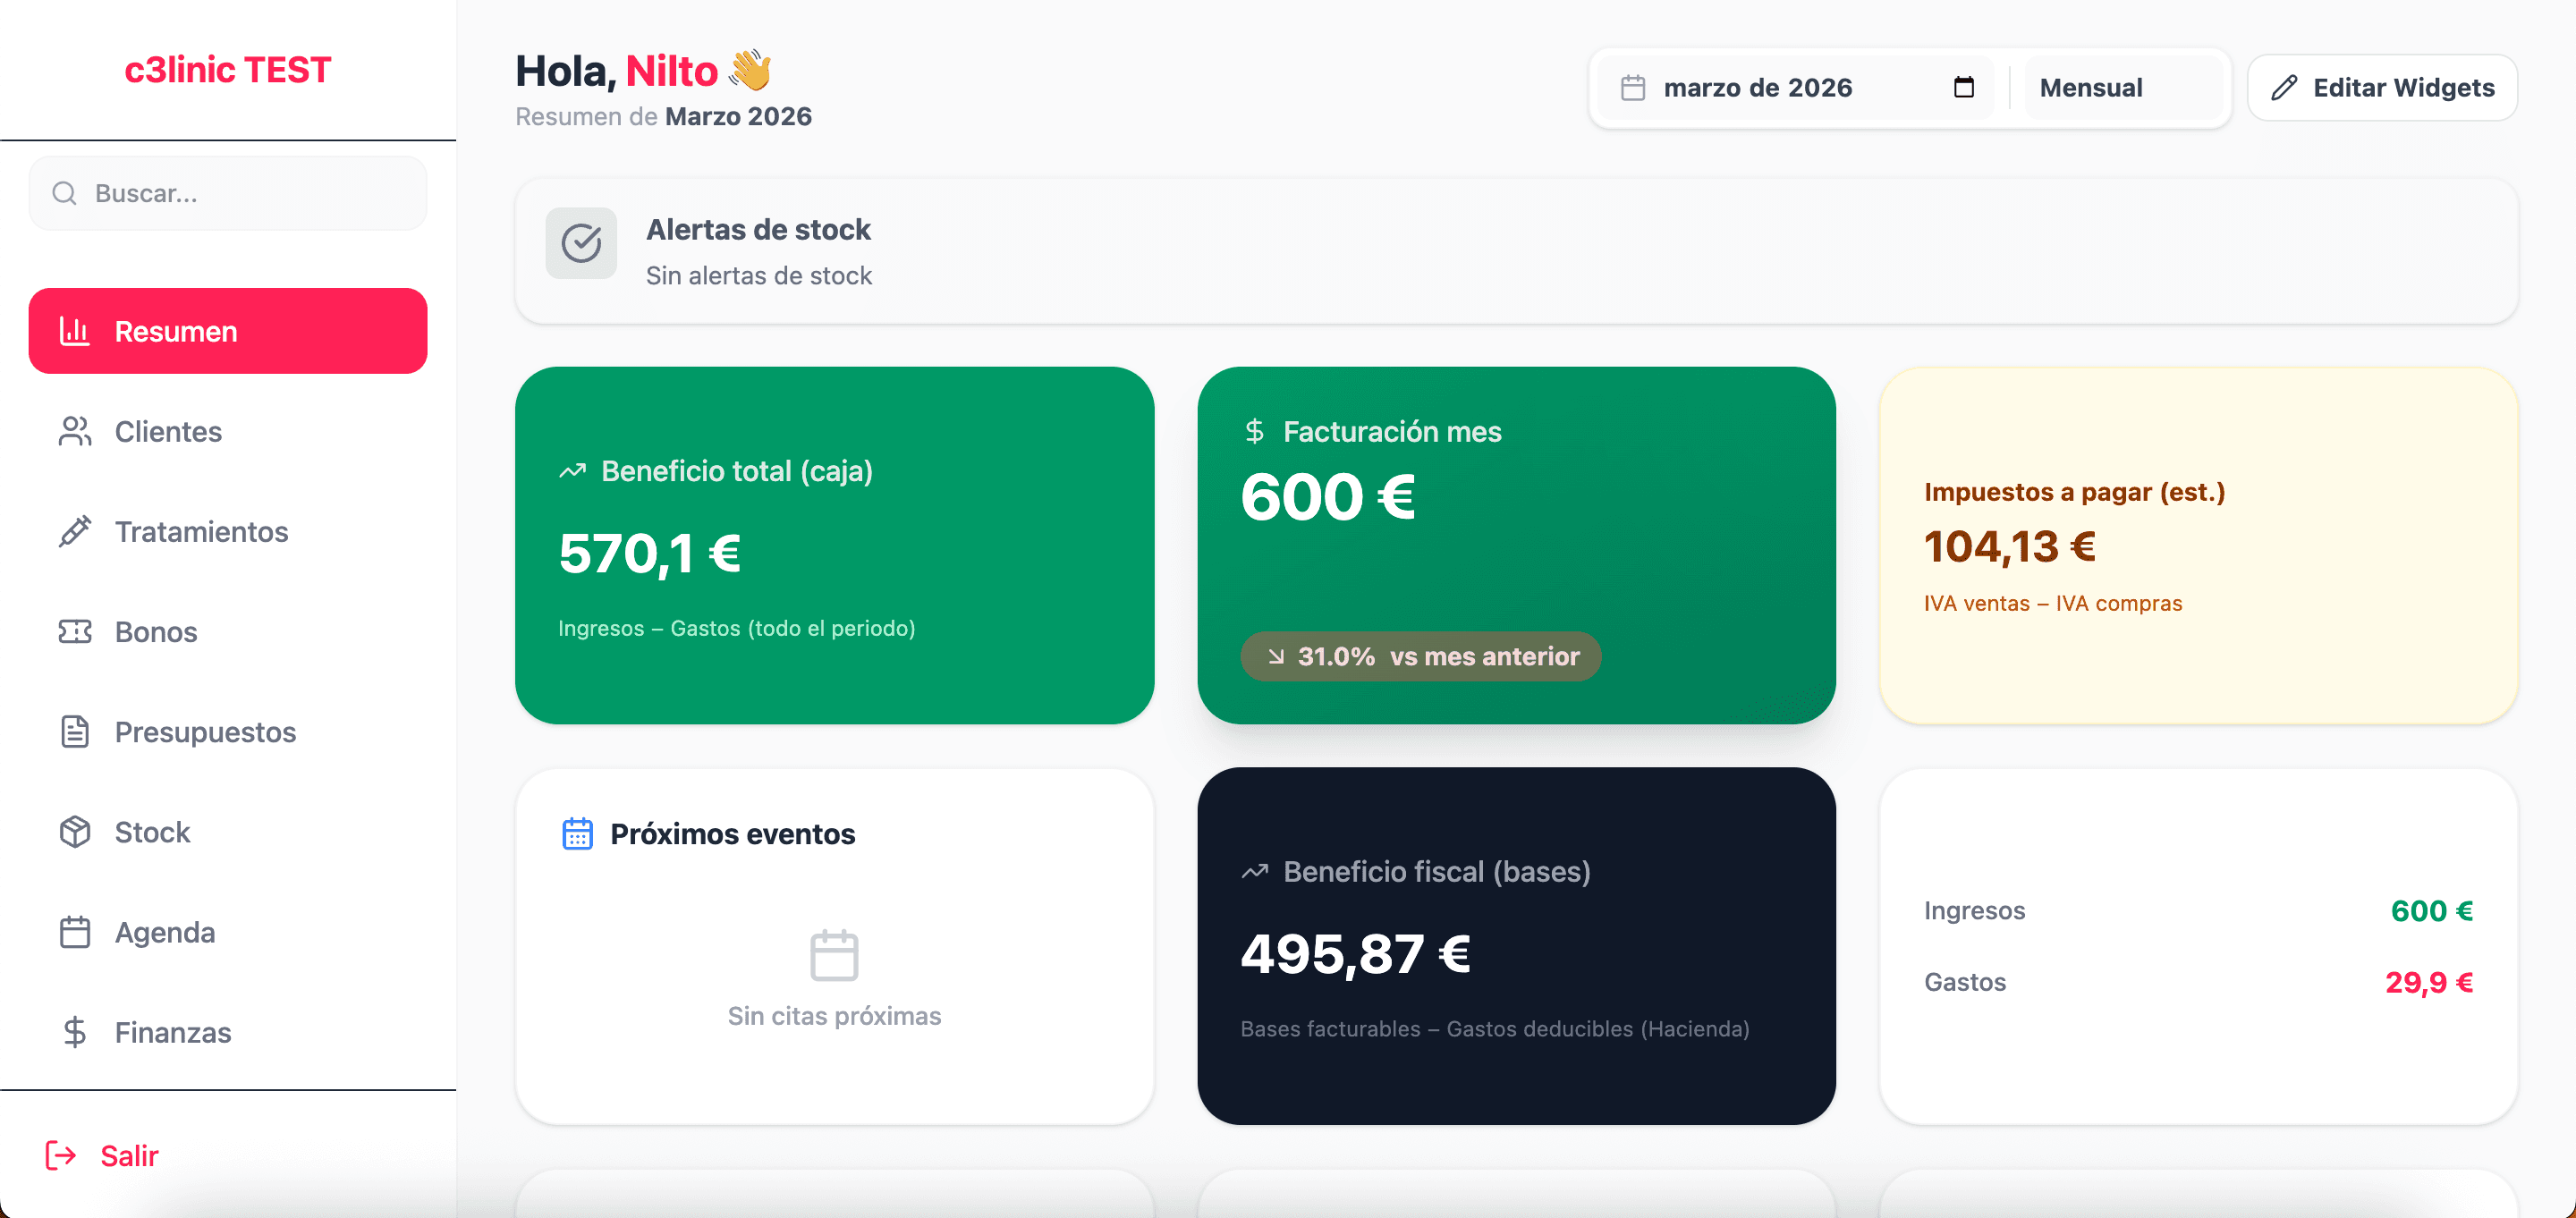Image resolution: width=2576 pixels, height=1218 pixels.
Task: Select the Stock box icon
Action: pyautogui.click(x=74, y=831)
